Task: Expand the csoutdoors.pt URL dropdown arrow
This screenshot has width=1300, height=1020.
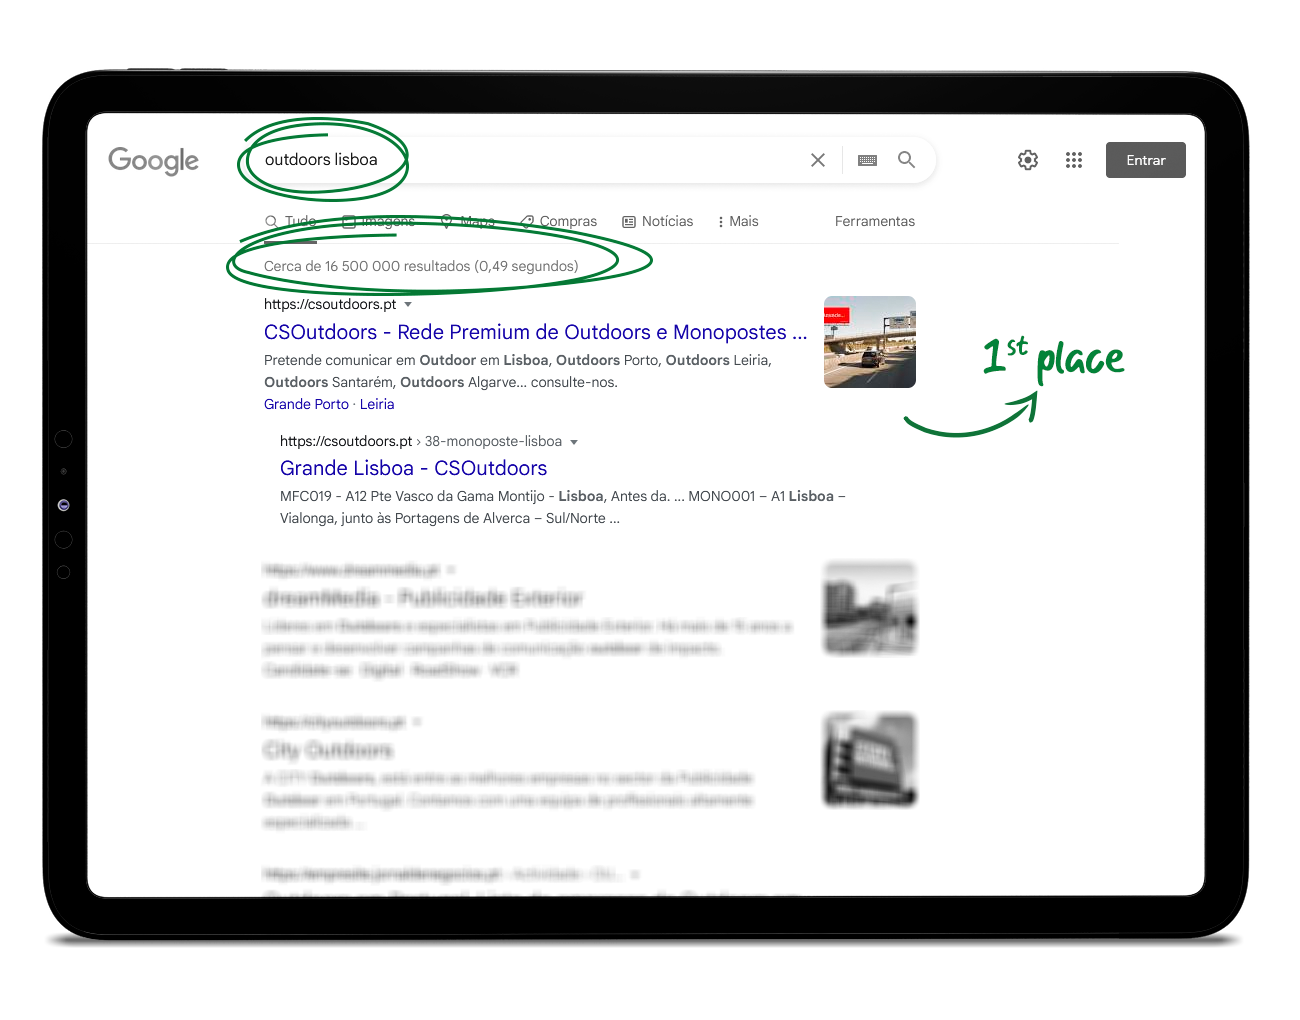Action: coord(408,304)
